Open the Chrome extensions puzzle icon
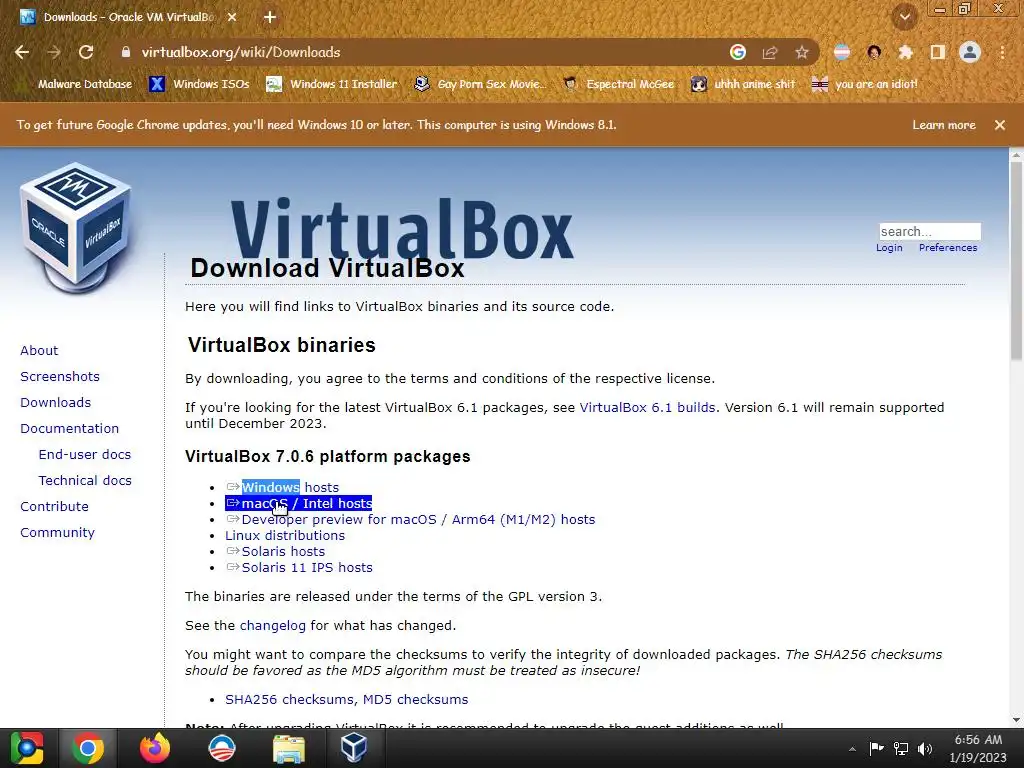This screenshot has width=1024, height=768. 905,52
